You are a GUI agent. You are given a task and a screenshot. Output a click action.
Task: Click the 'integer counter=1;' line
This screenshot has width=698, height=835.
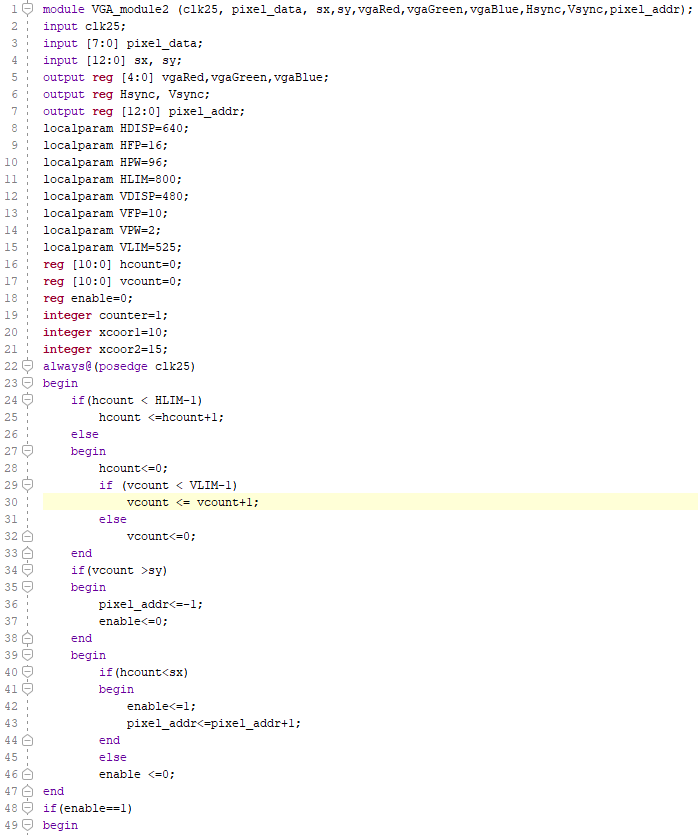[105, 315]
